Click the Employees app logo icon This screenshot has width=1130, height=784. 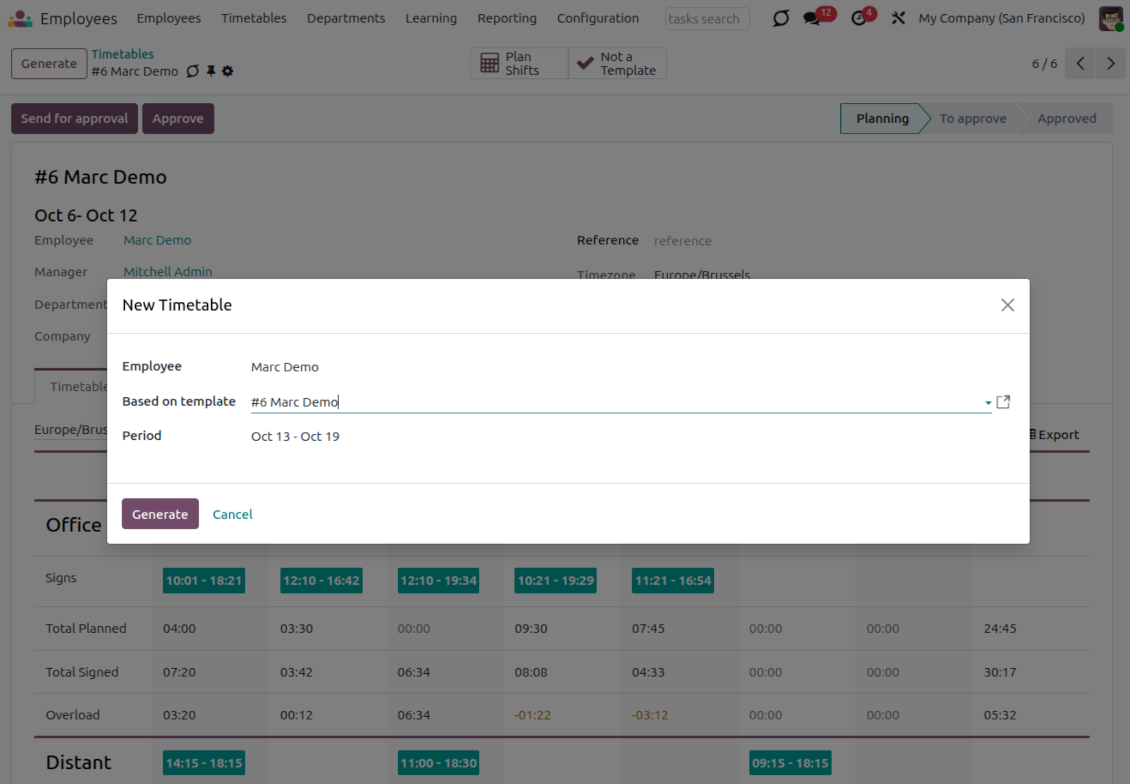point(20,18)
